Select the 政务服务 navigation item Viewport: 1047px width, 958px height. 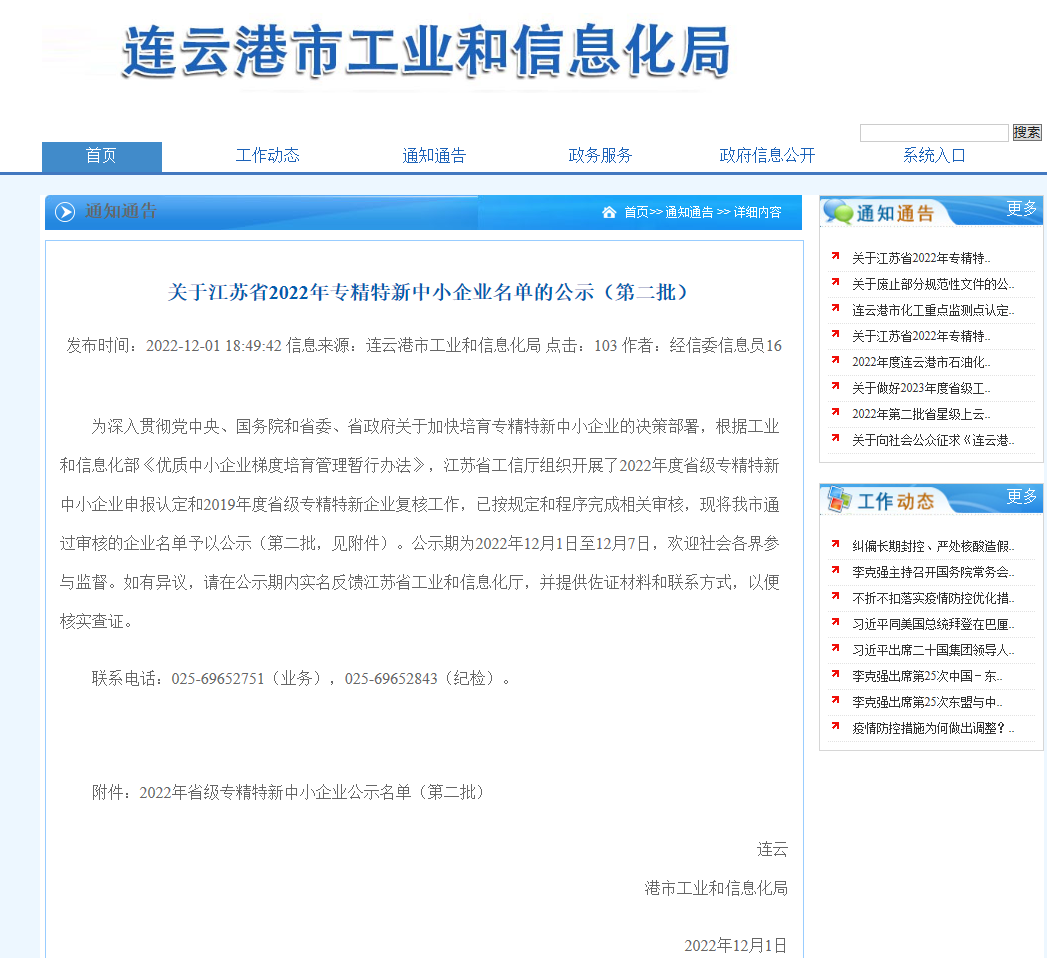point(600,156)
